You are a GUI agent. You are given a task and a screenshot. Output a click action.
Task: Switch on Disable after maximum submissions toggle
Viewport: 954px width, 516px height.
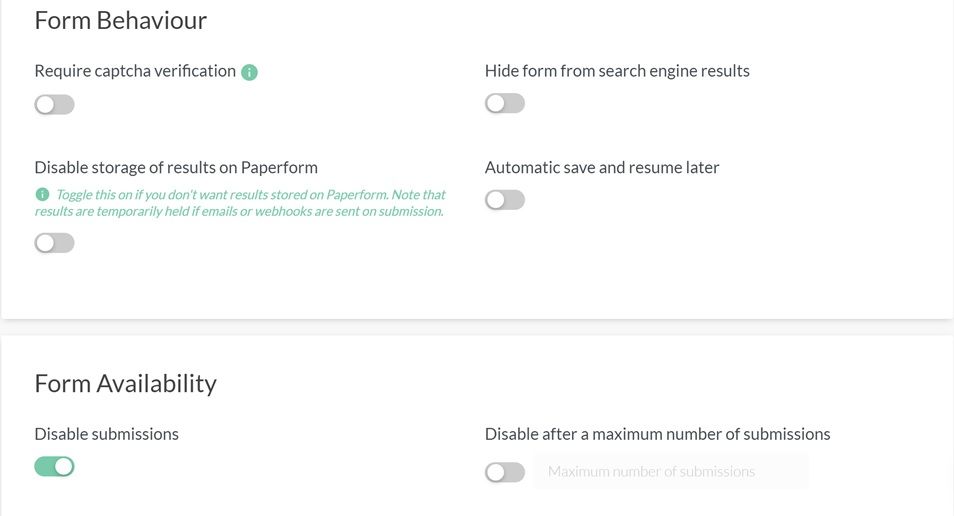[x=505, y=472]
